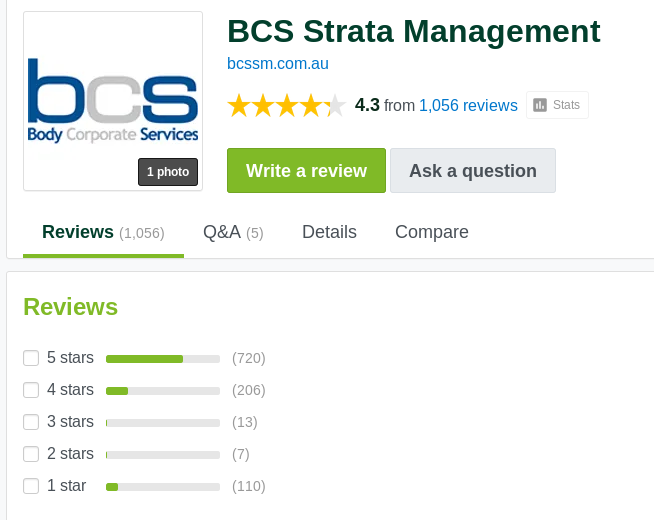Click the 1 star rating bar
Image resolution: width=654 pixels, height=520 pixels.
pos(163,487)
